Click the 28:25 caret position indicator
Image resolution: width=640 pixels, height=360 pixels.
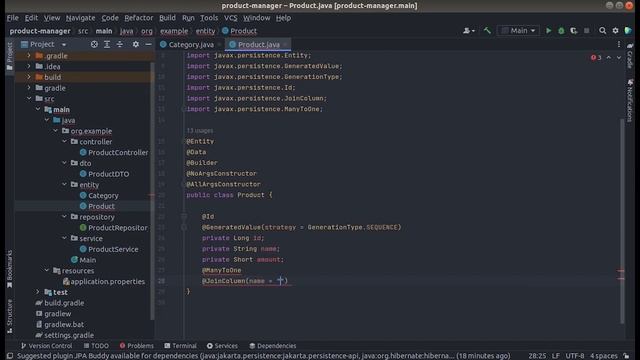point(537,356)
